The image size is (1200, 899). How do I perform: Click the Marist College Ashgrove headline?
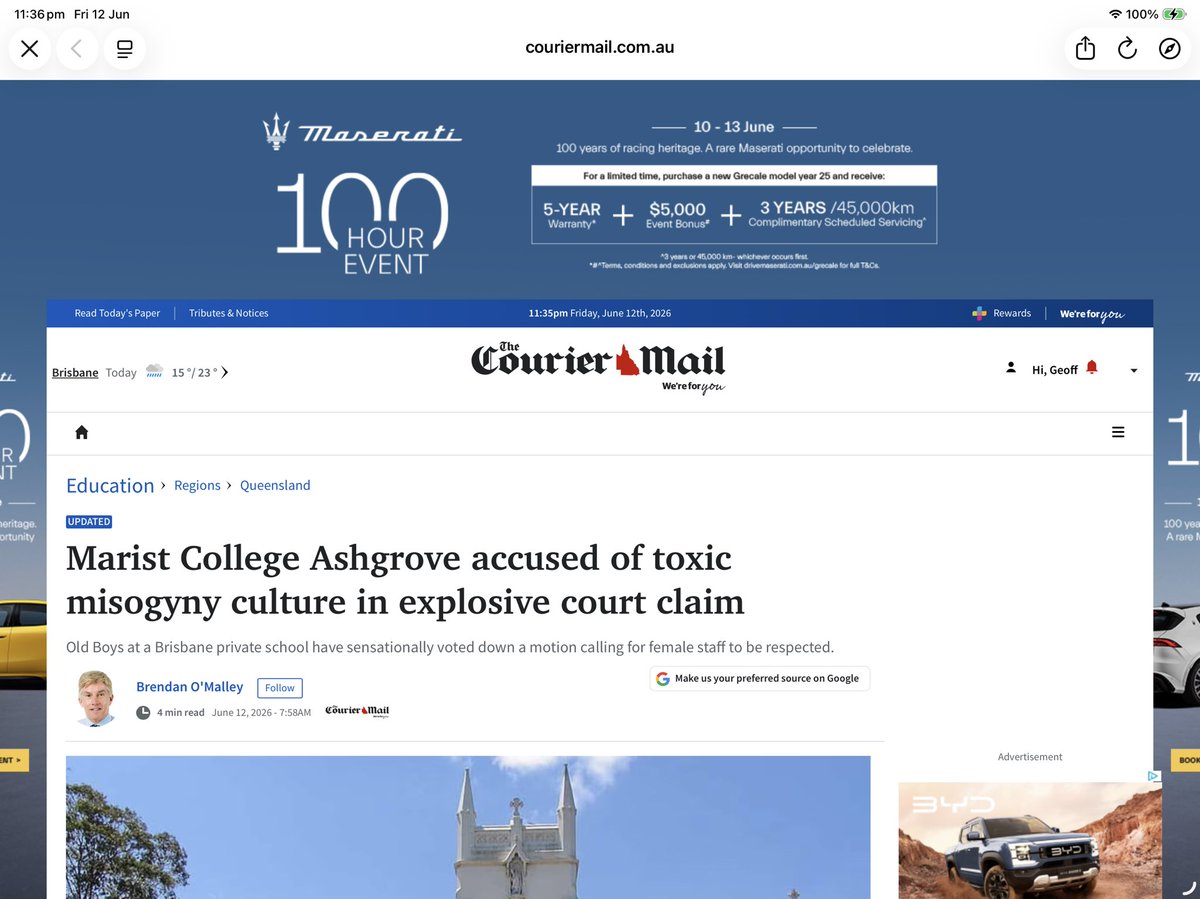(405, 579)
